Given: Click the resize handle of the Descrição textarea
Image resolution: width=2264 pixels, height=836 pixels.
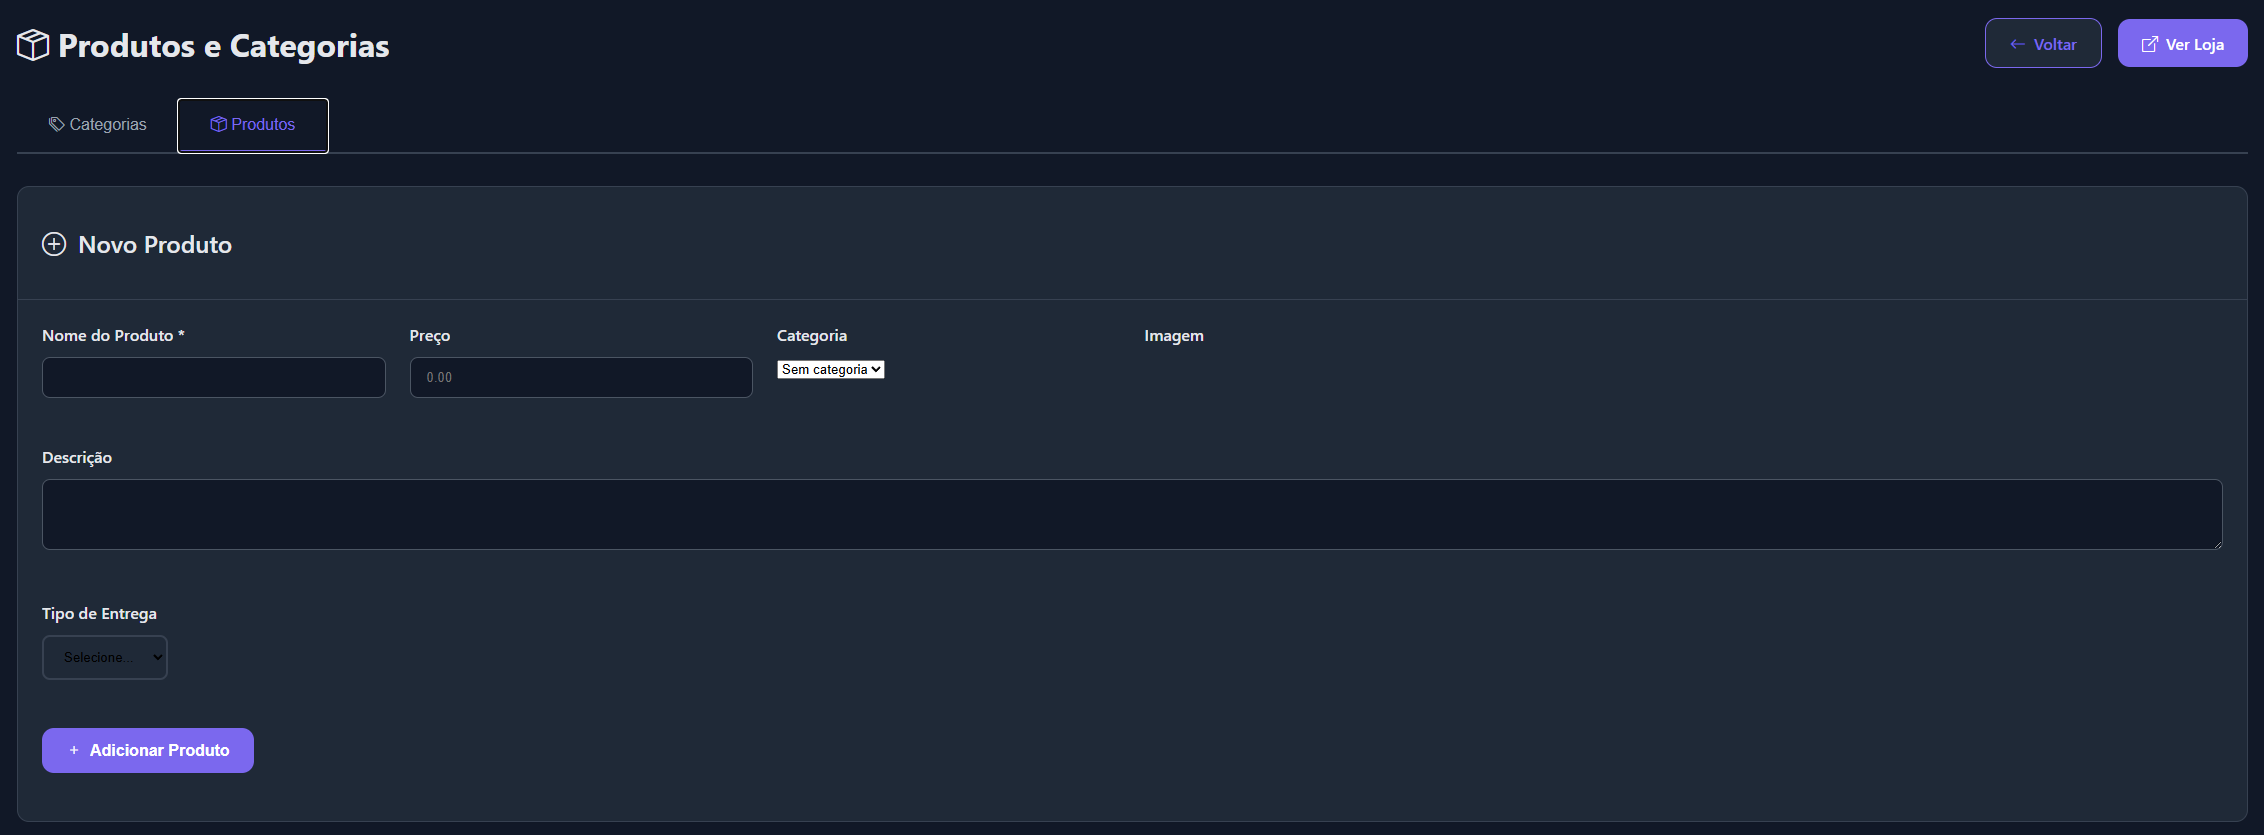Looking at the screenshot, I should tap(2216, 543).
